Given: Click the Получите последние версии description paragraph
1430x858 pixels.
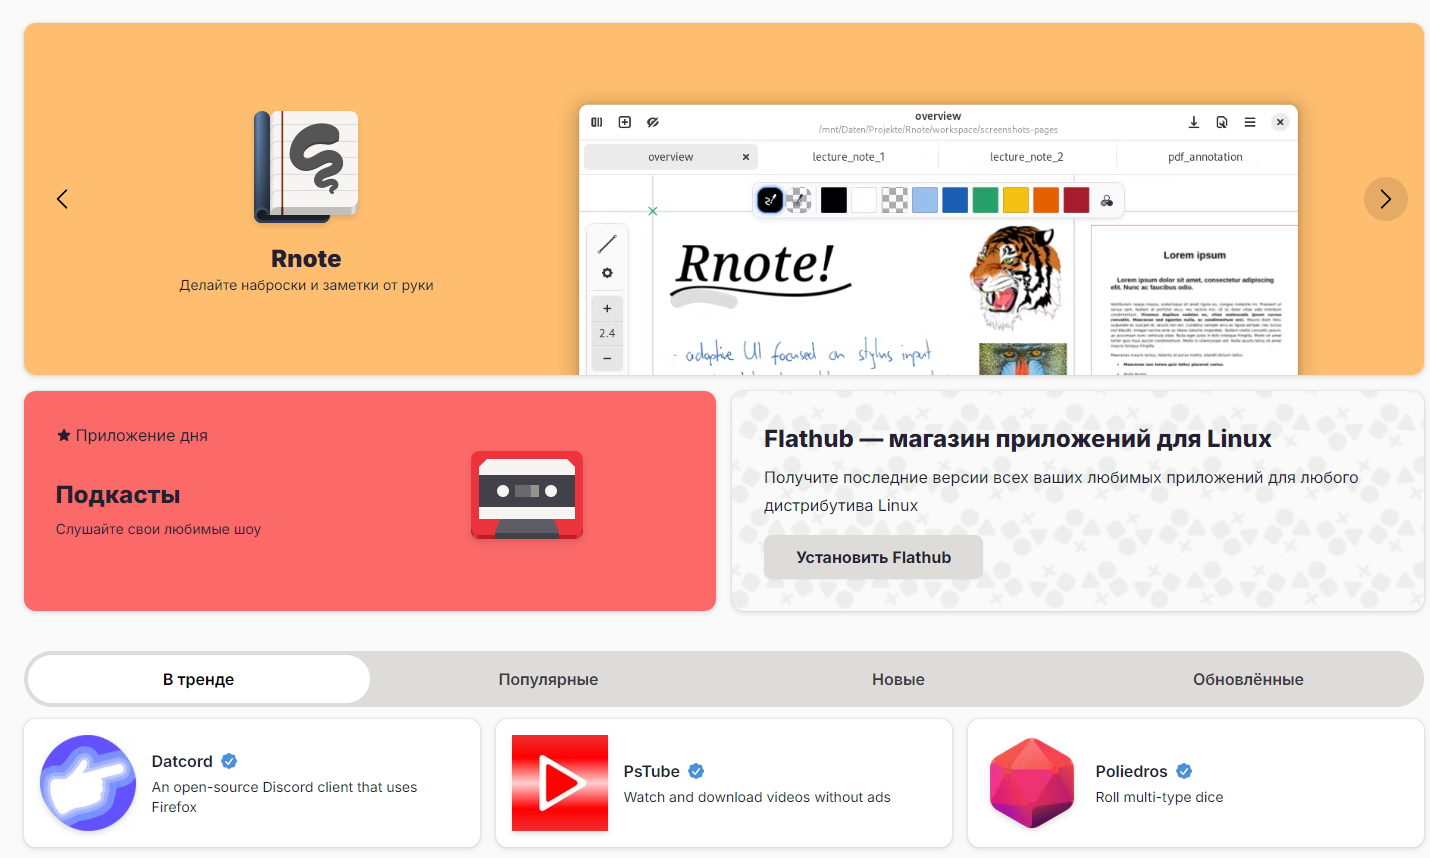Looking at the screenshot, I should (1061, 491).
